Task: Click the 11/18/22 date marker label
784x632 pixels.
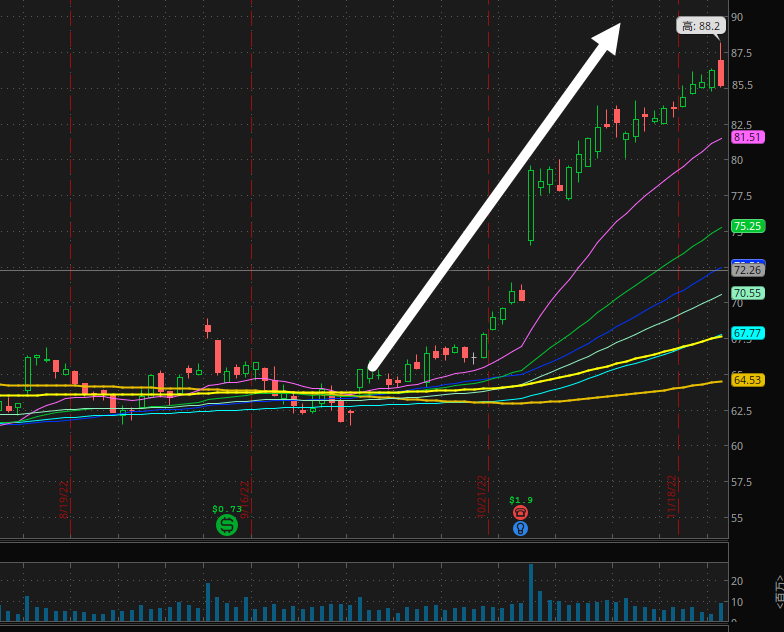Action: (671, 496)
